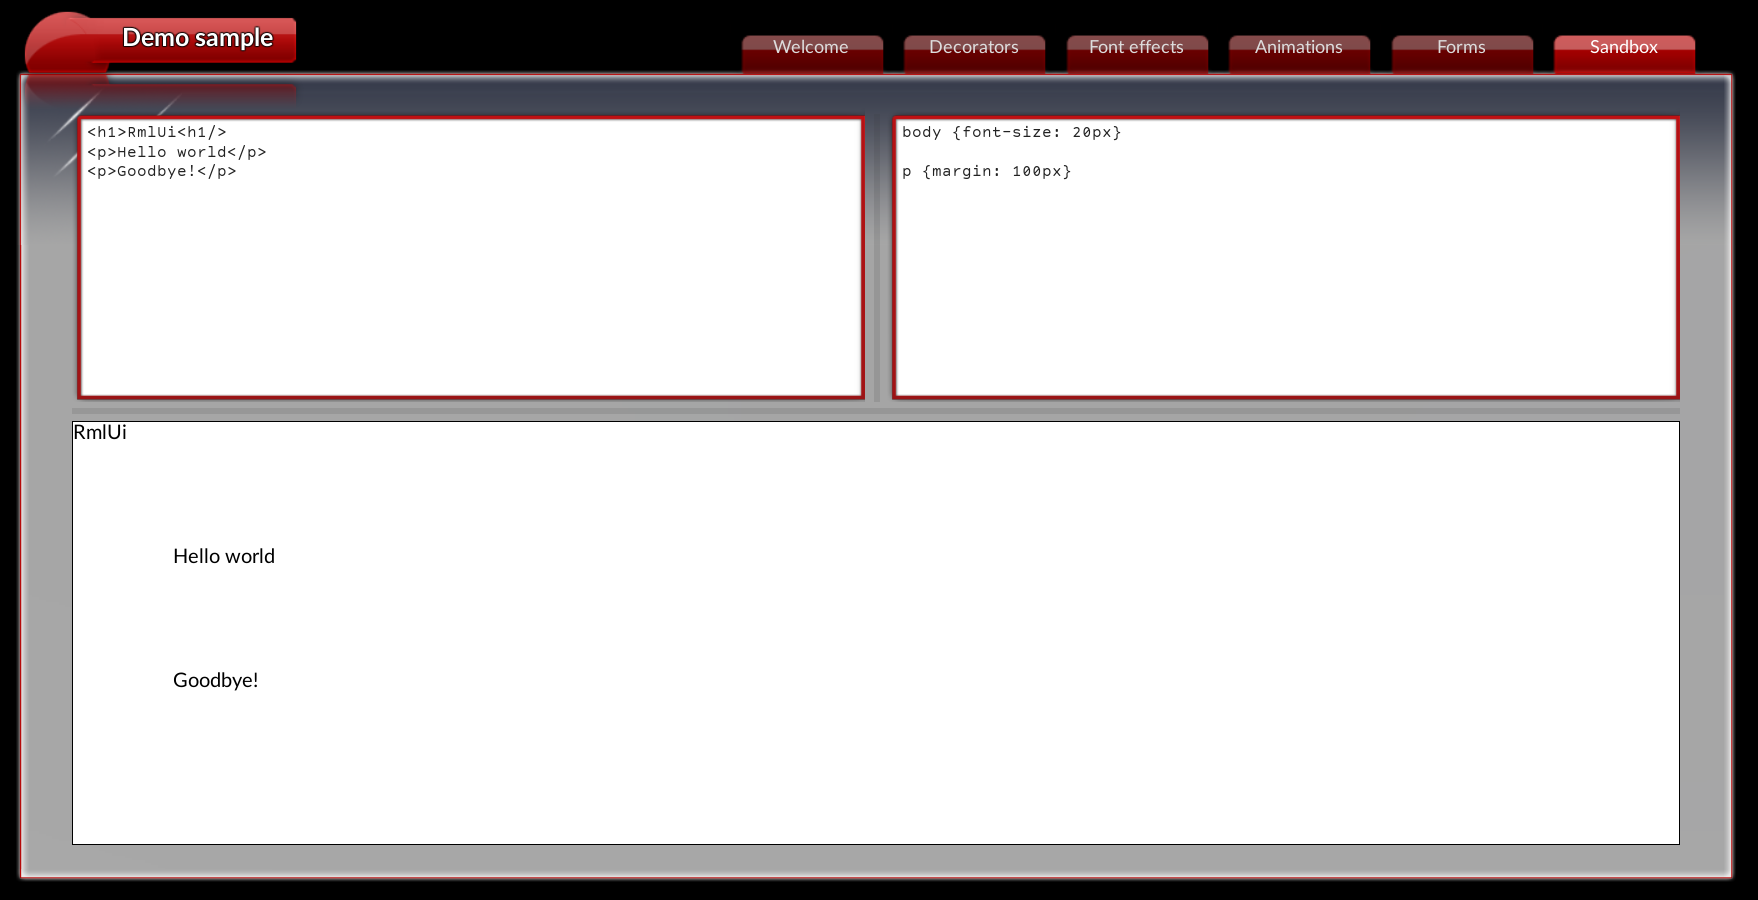Click the body font-size rule line

pyautogui.click(x=1011, y=131)
